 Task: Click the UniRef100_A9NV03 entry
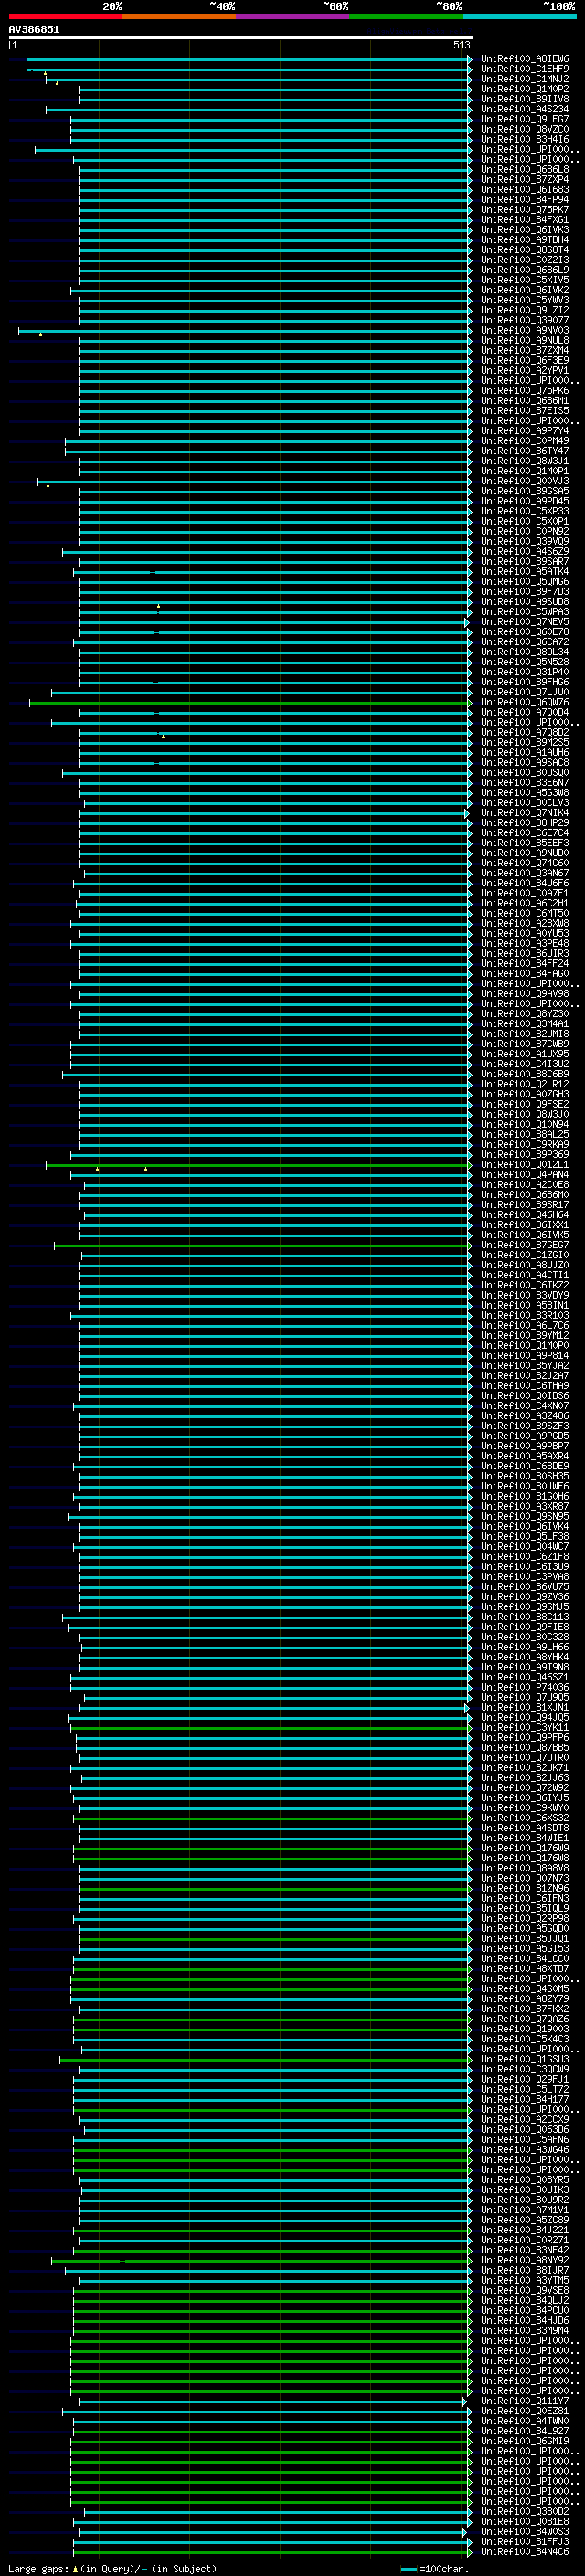click(x=525, y=330)
